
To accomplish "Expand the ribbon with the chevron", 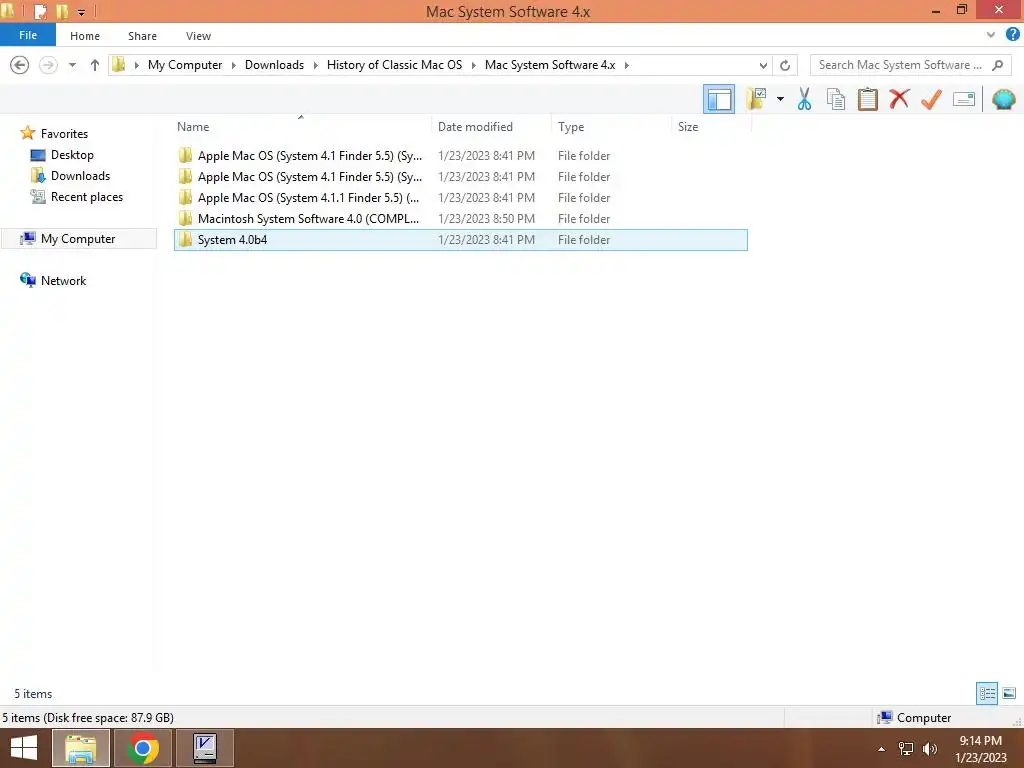I will point(991,35).
